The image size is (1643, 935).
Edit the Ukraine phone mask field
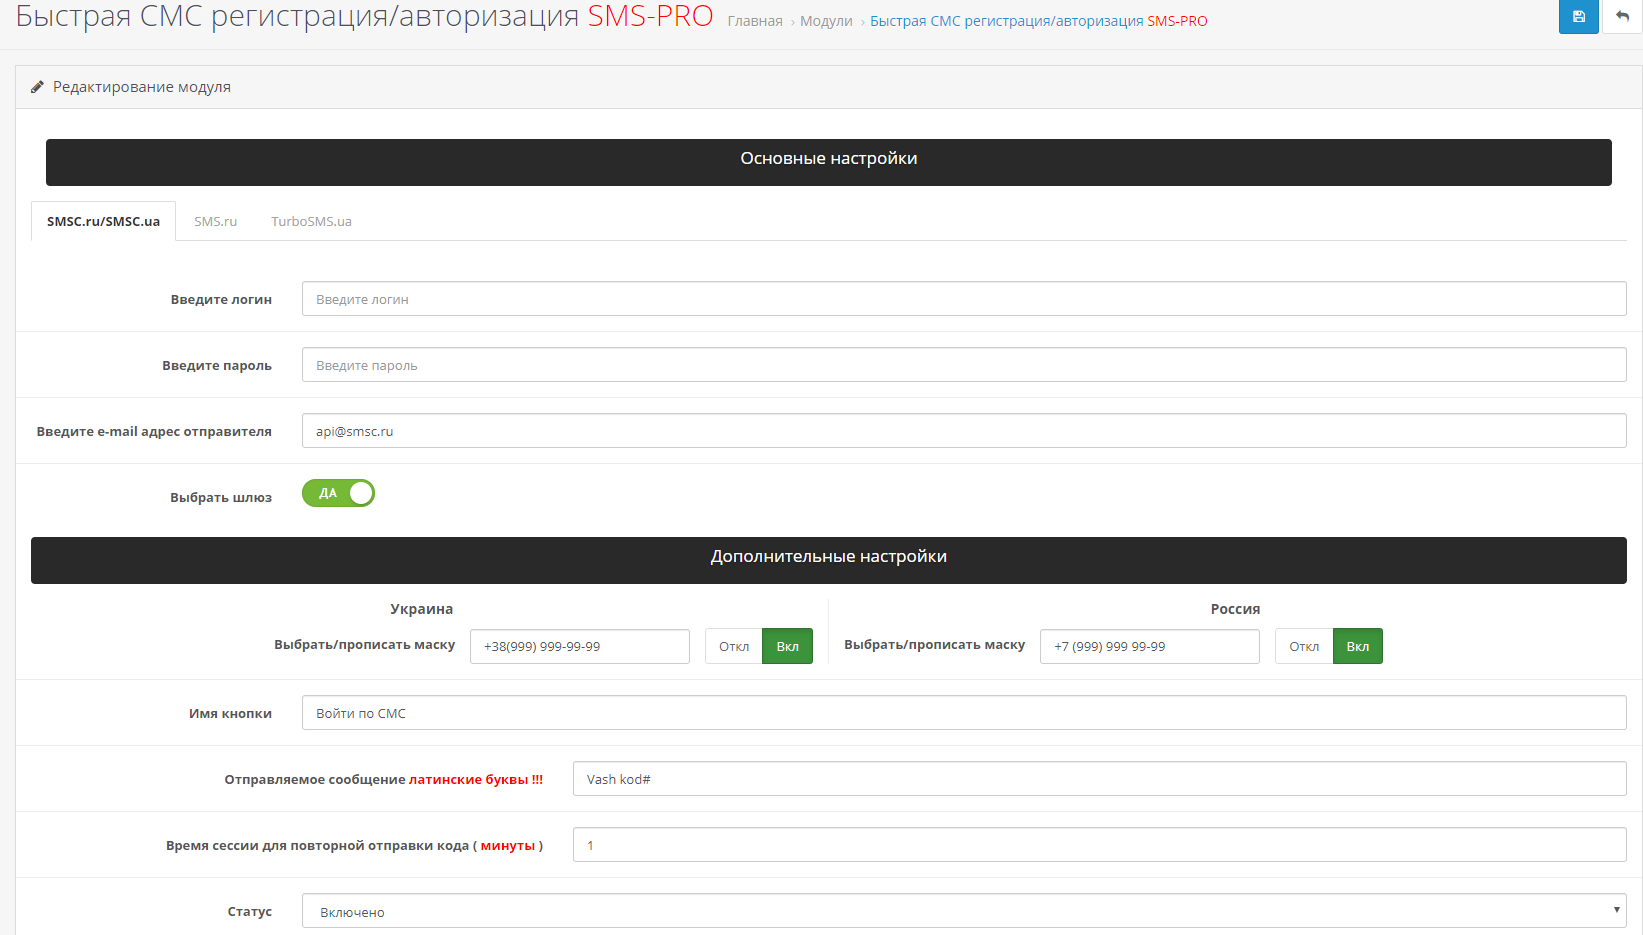point(580,646)
